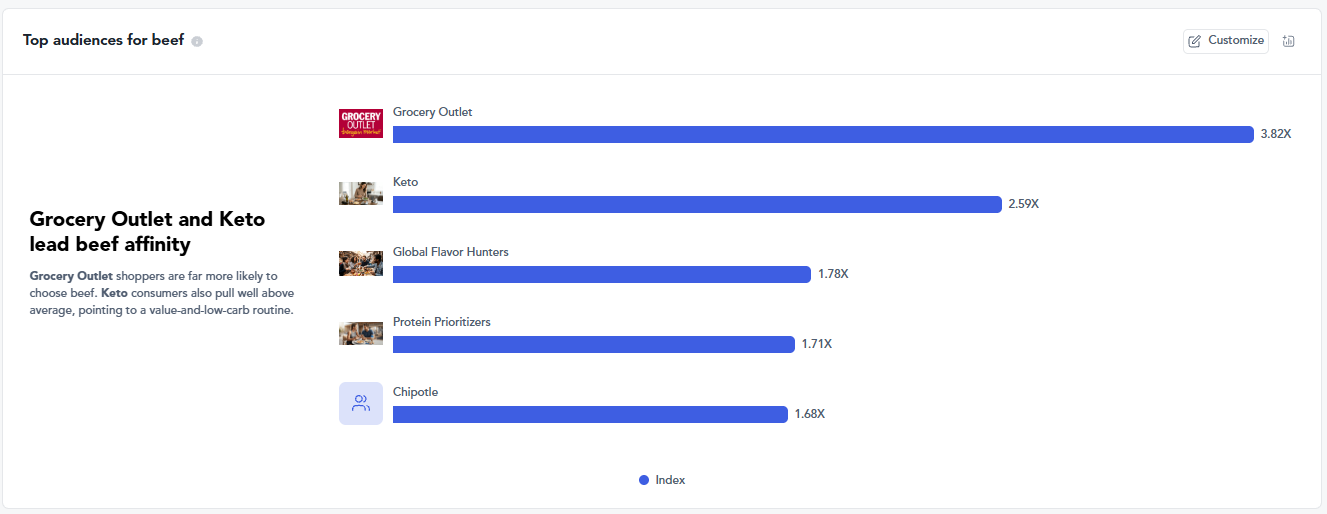Toggle the Index legend item
This screenshot has width=1327, height=514.
662,480
